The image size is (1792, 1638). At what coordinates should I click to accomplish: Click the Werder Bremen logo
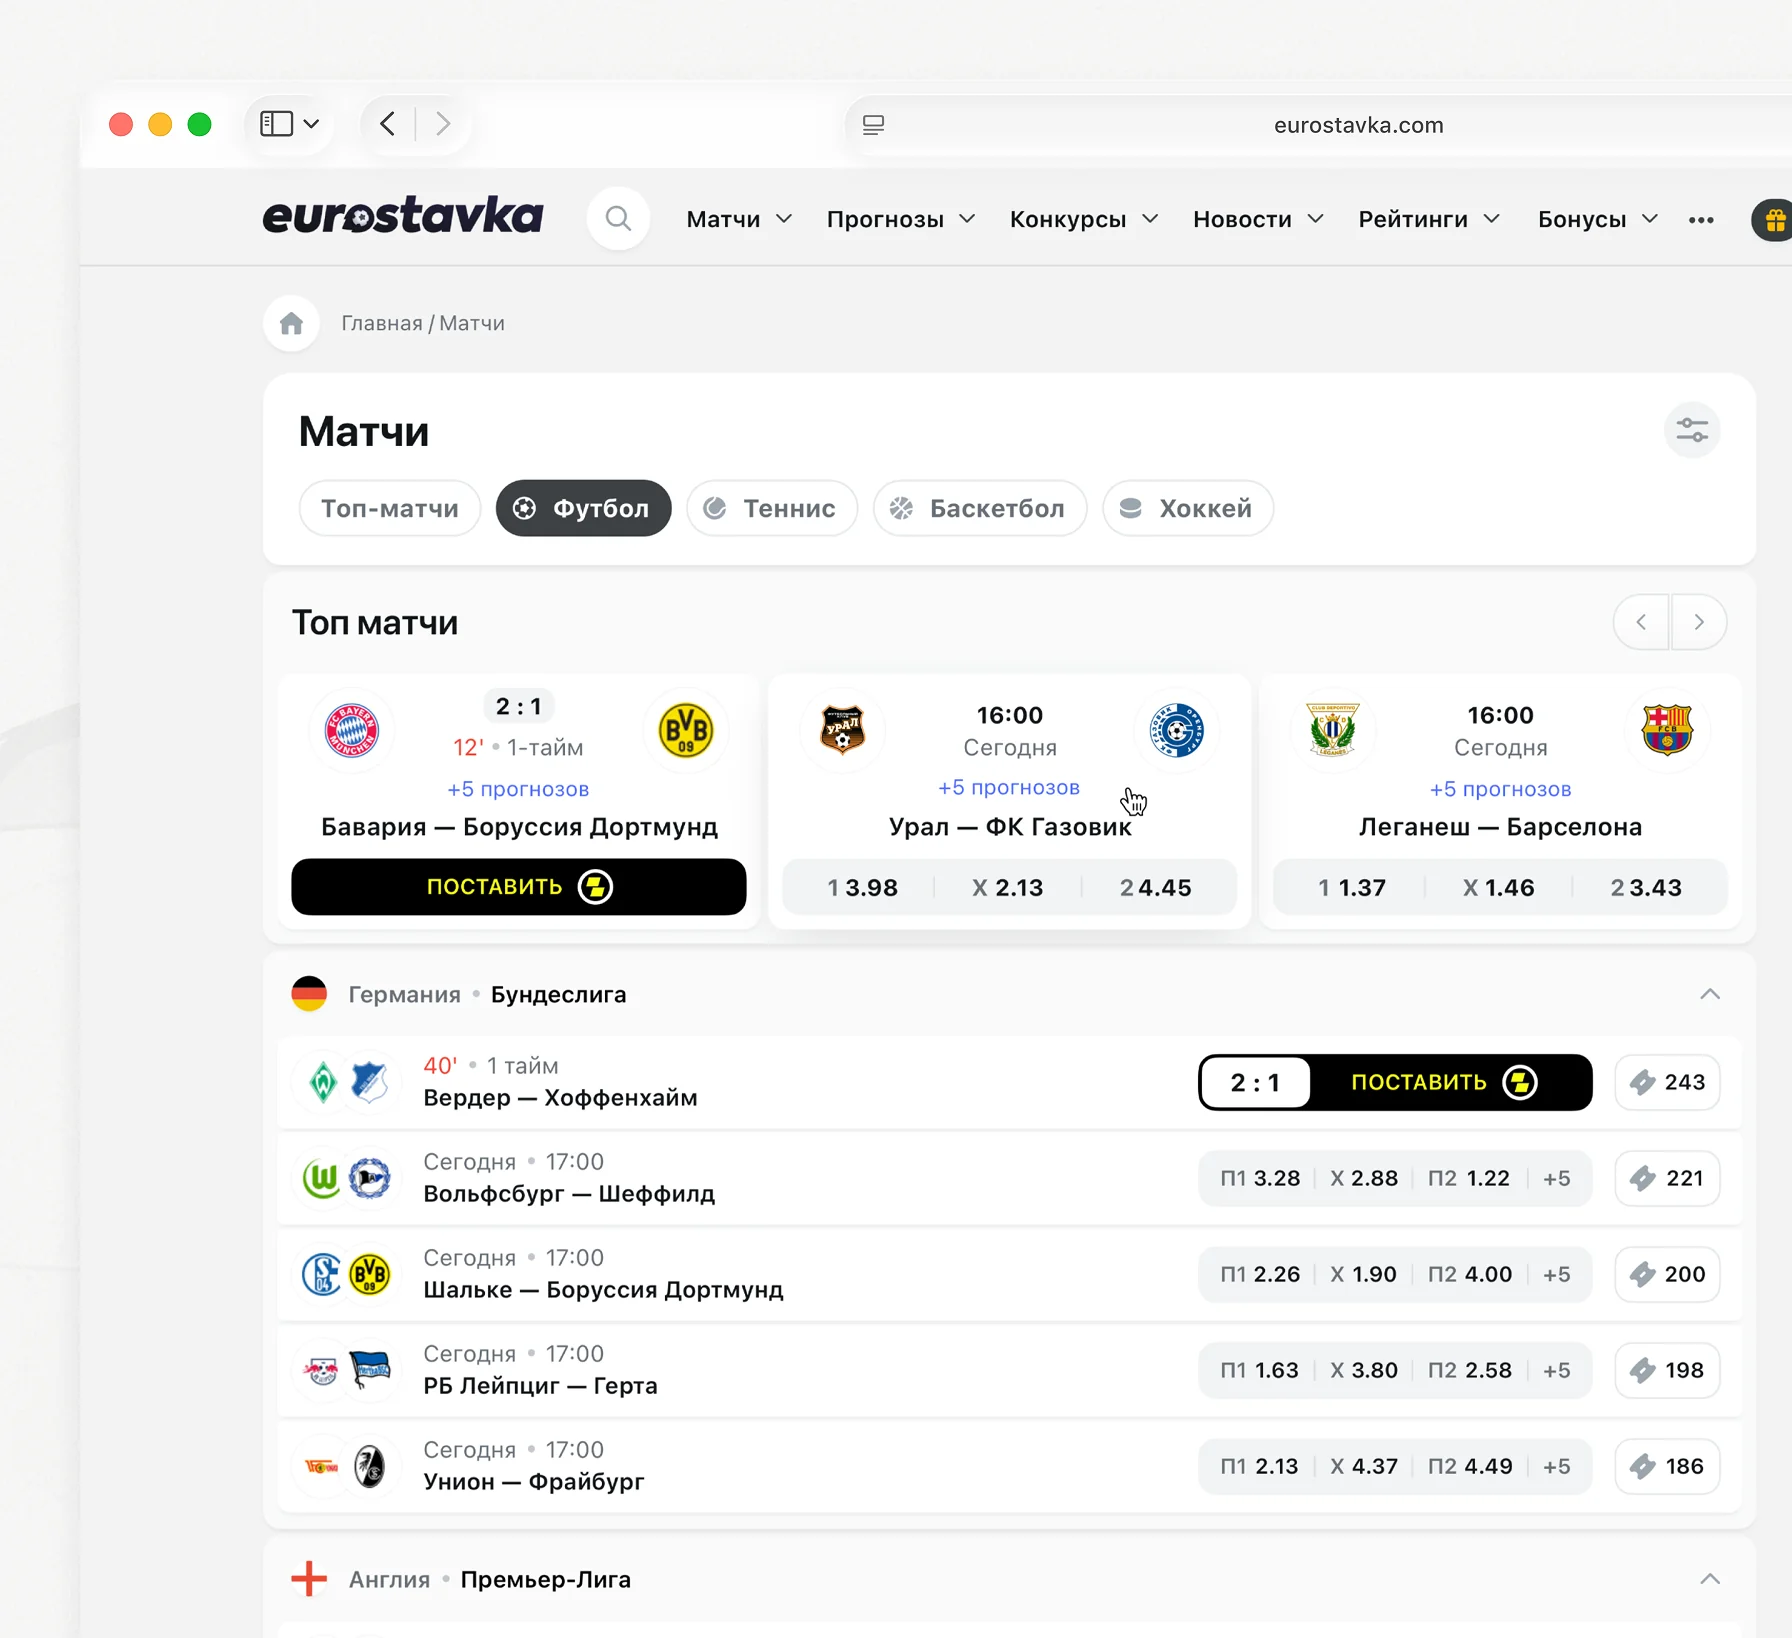coord(322,1082)
